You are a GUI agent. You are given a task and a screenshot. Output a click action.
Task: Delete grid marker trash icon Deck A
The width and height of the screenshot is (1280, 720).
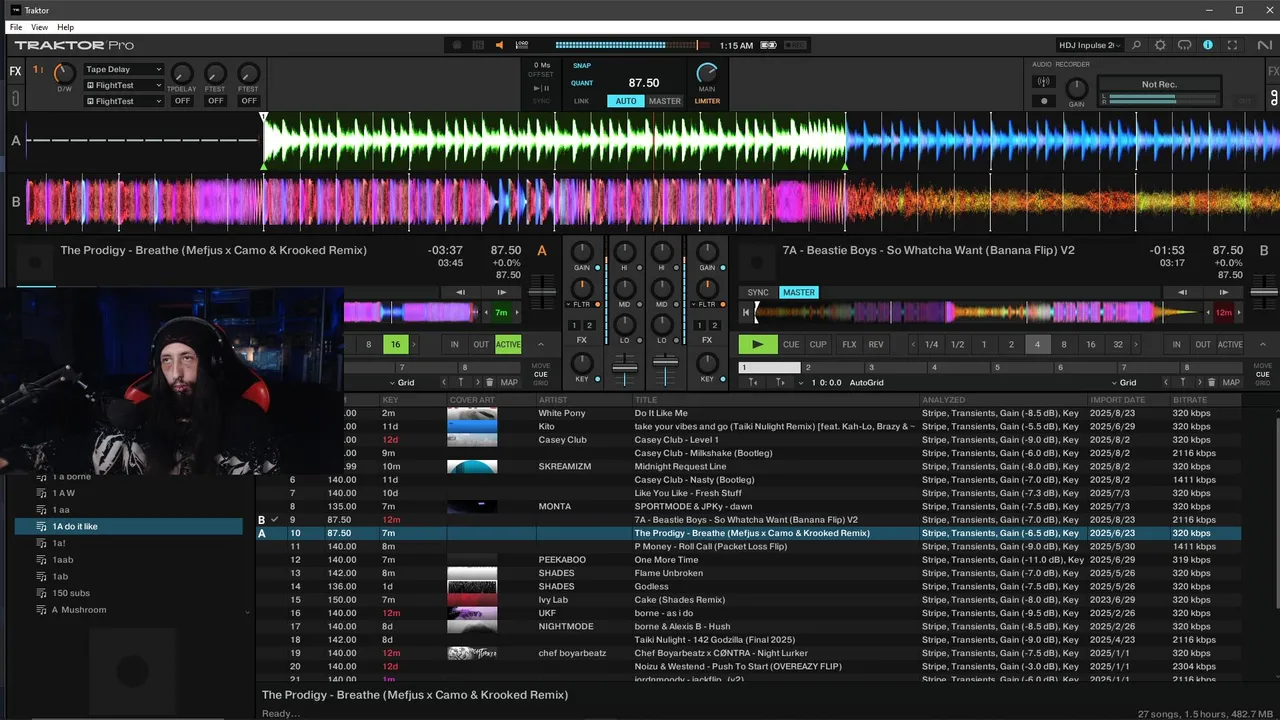tap(489, 382)
